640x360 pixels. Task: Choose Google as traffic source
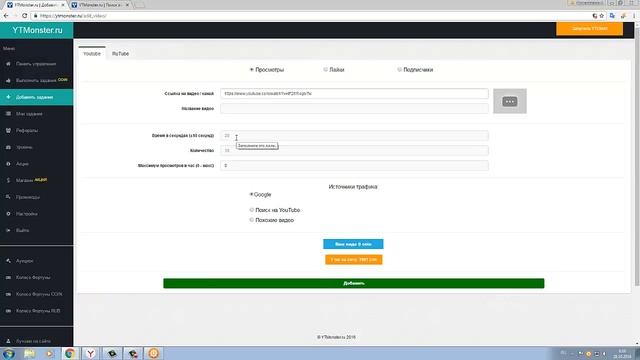click(251, 194)
